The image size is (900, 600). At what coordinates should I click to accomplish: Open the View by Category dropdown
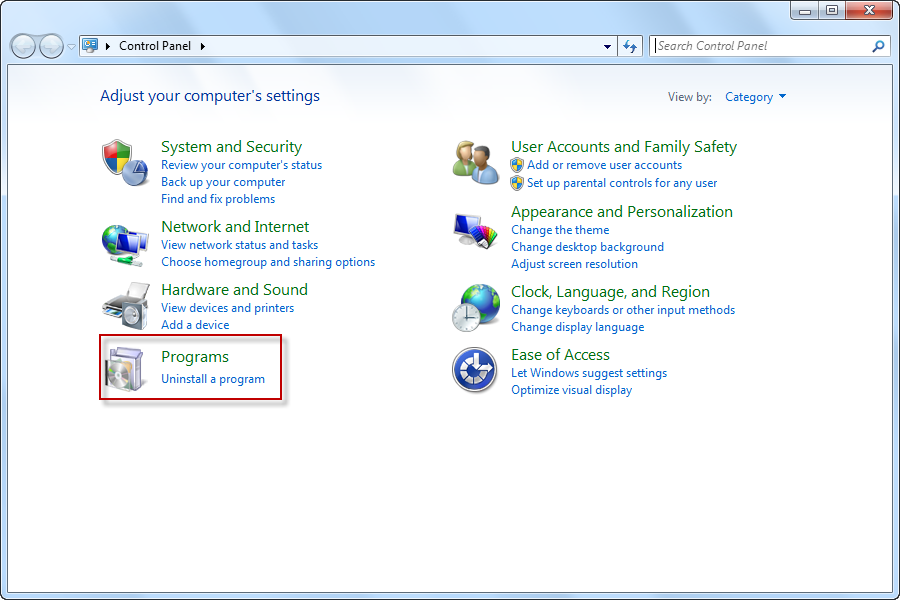(x=755, y=97)
